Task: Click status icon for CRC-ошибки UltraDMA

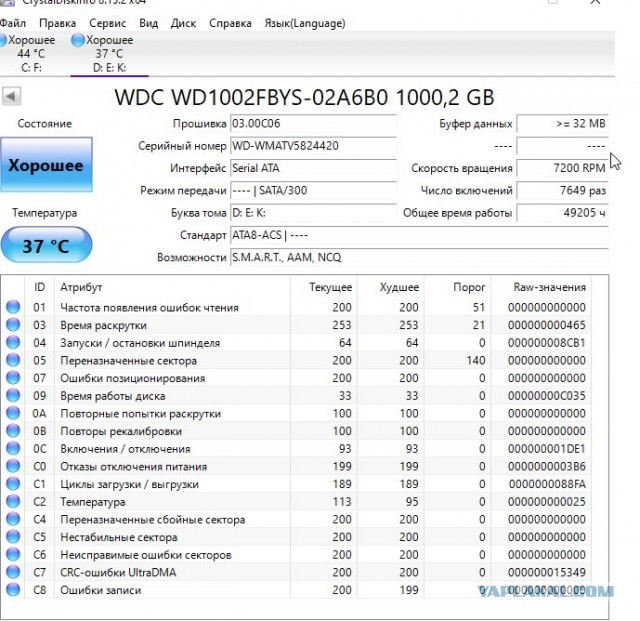Action: [13, 572]
